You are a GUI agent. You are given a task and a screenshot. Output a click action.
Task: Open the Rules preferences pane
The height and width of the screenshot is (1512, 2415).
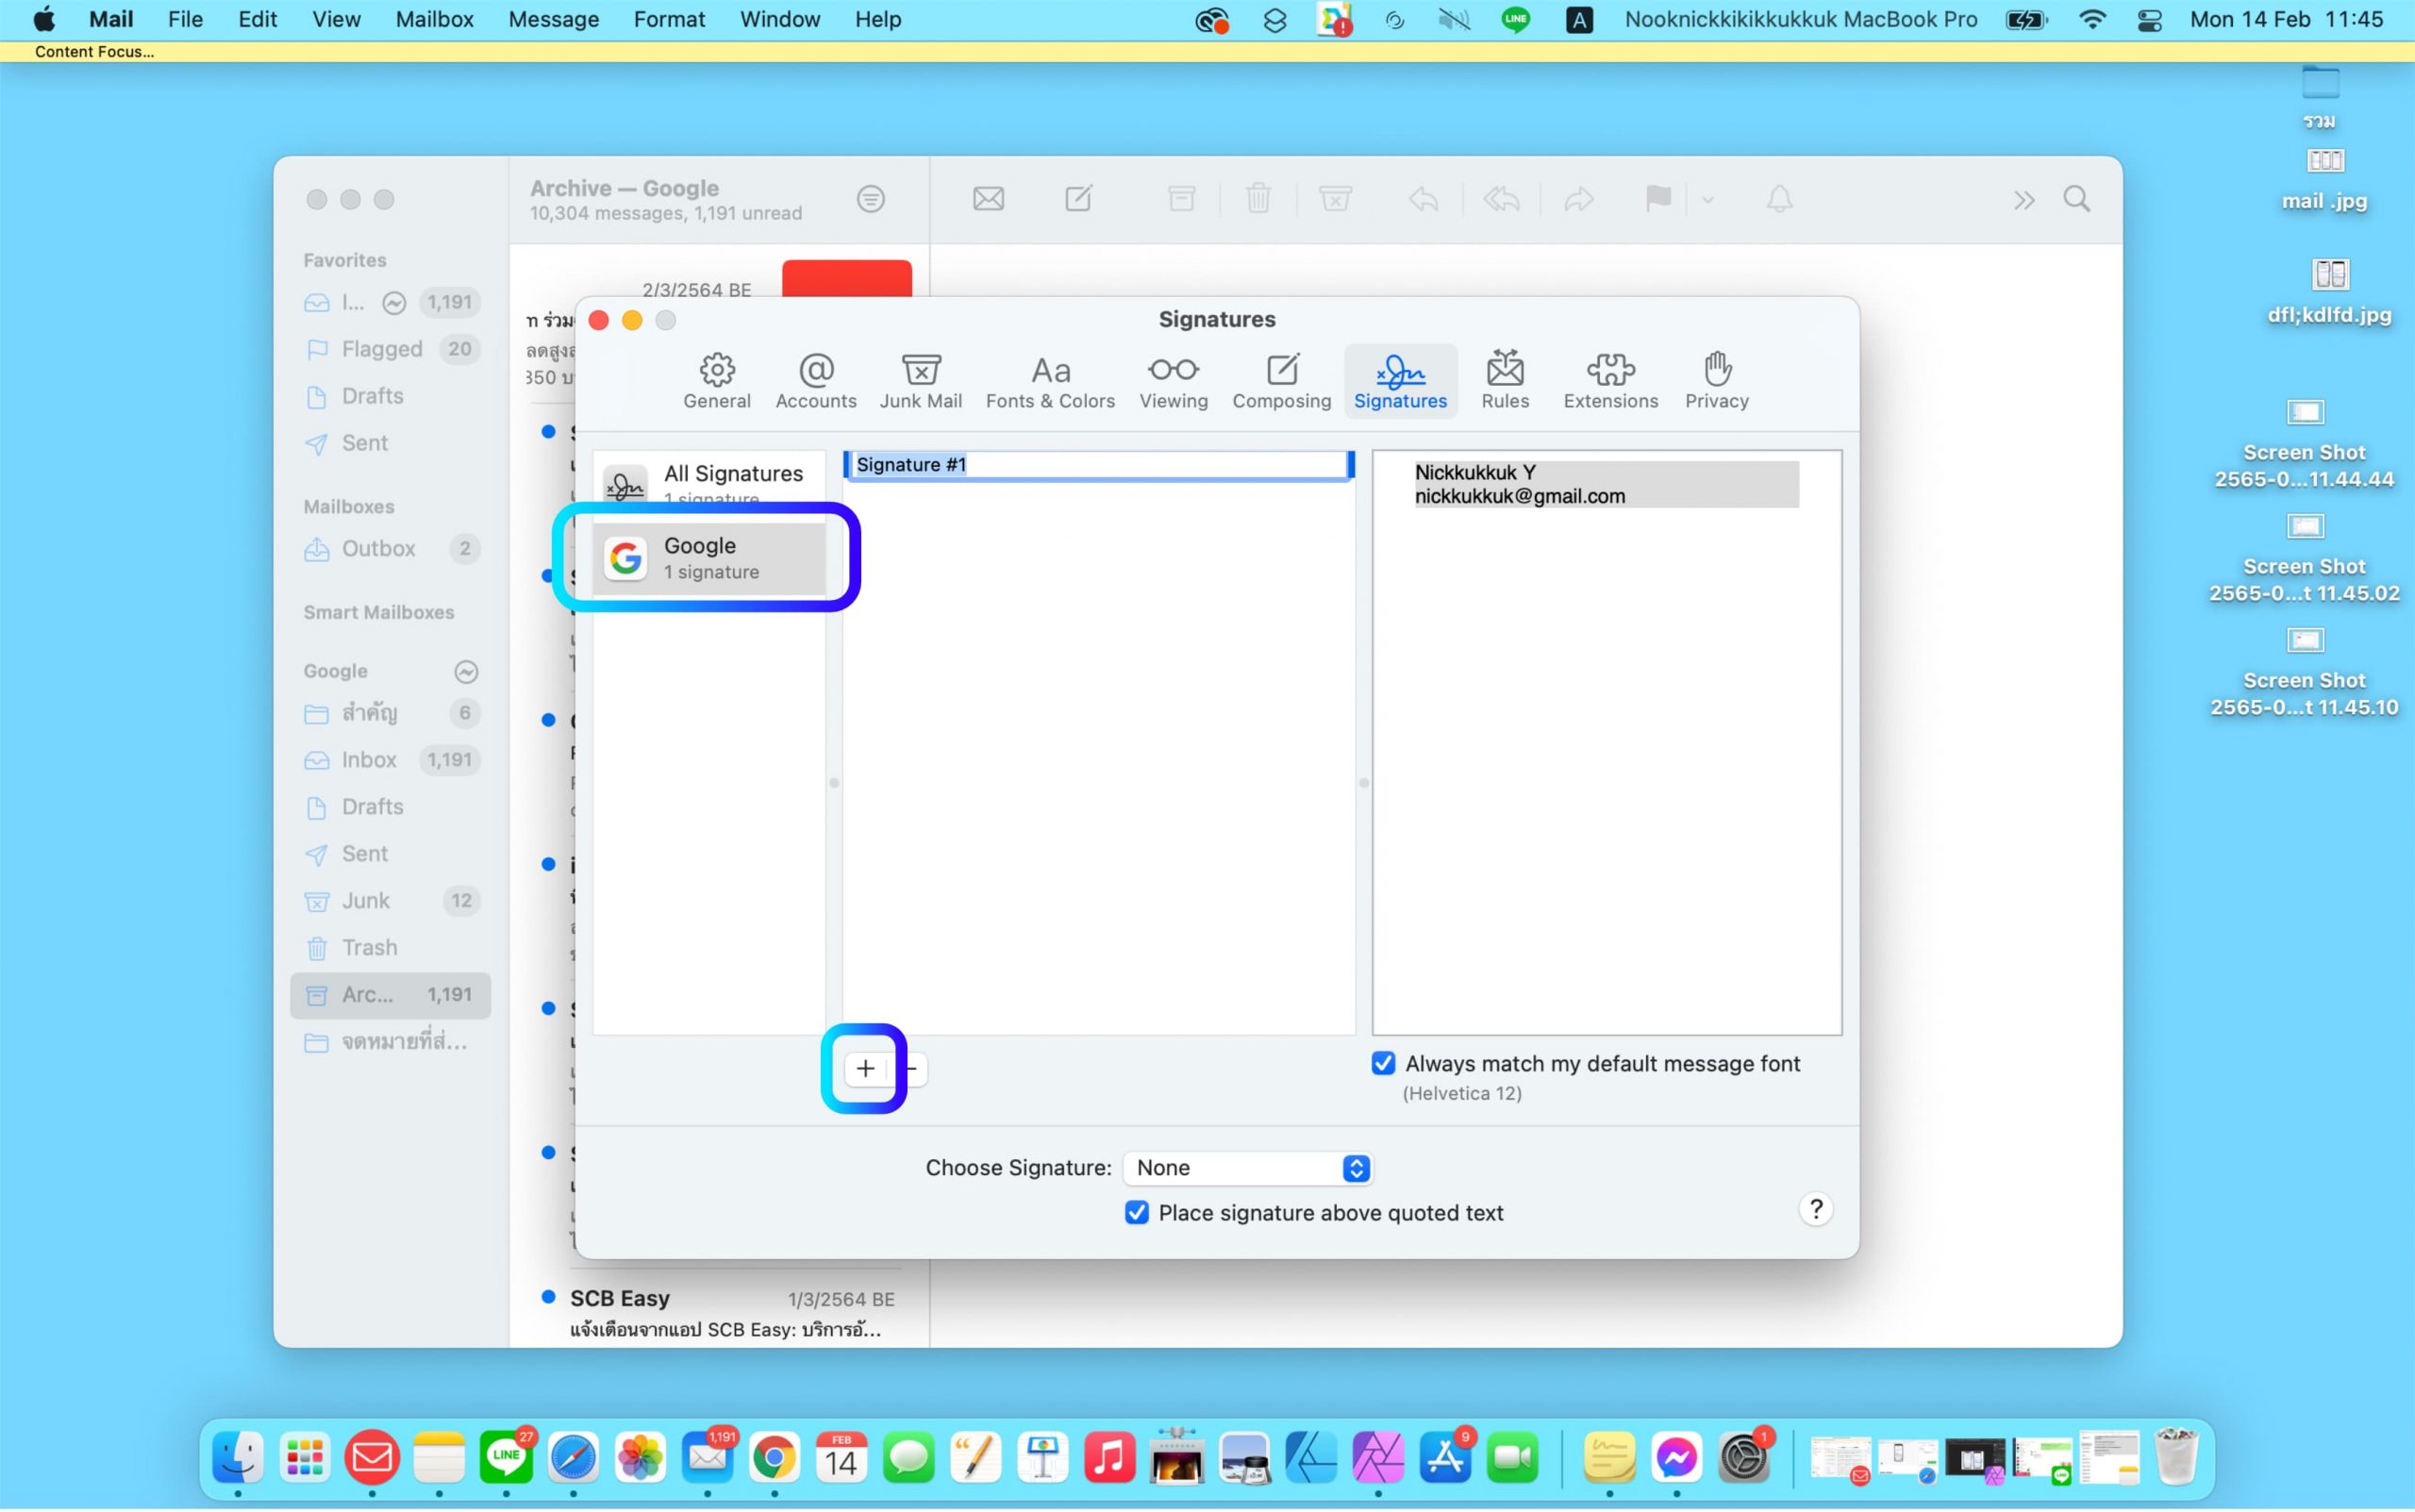click(1504, 380)
